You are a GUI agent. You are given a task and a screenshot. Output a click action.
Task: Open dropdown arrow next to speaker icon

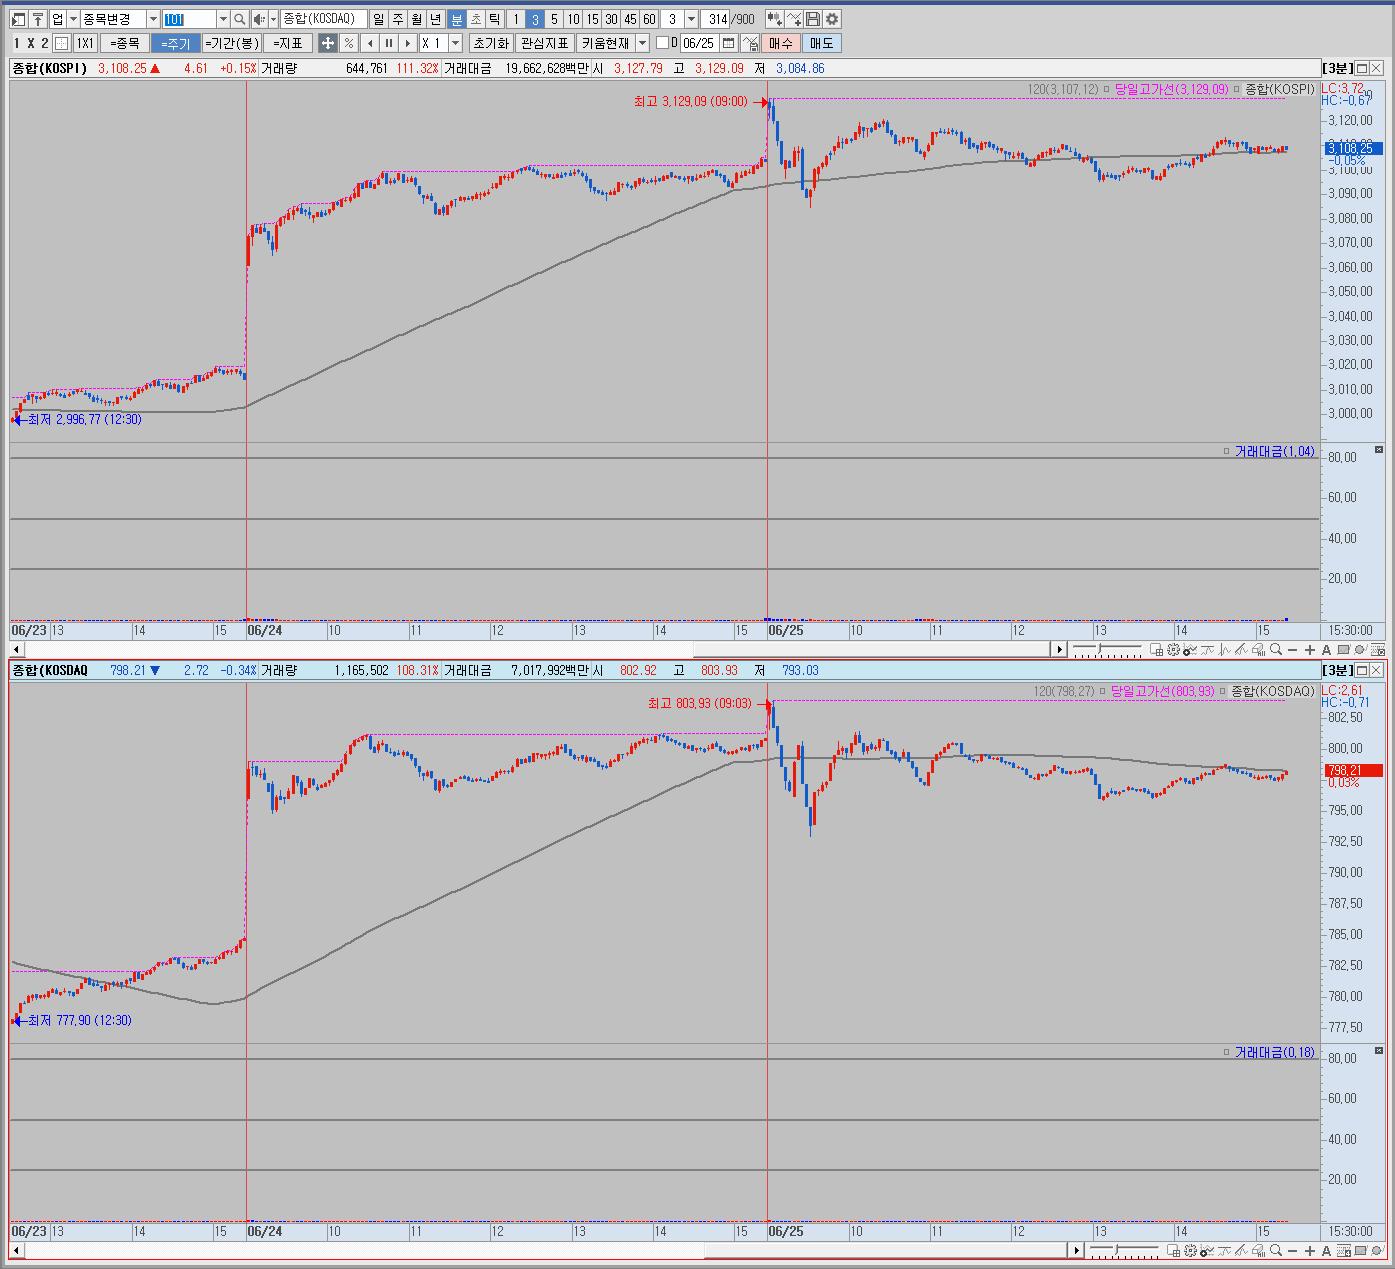click(x=273, y=19)
